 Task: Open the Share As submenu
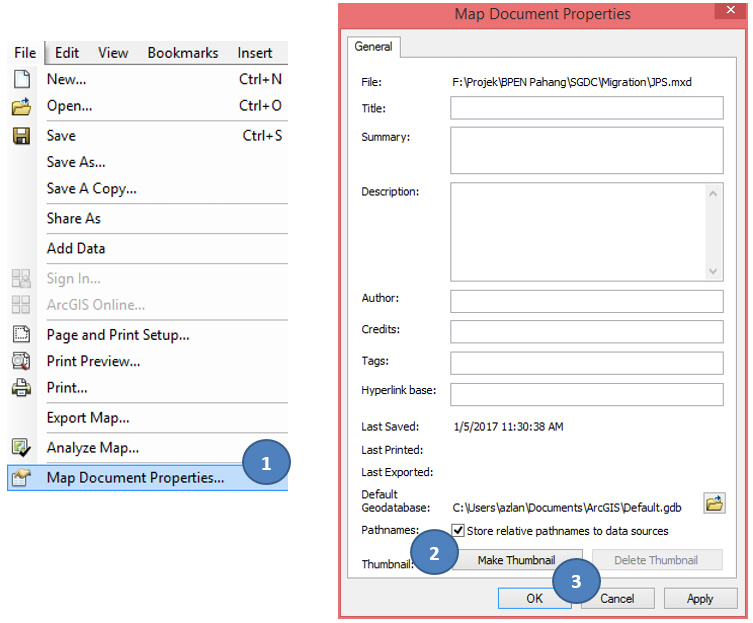pos(147,219)
